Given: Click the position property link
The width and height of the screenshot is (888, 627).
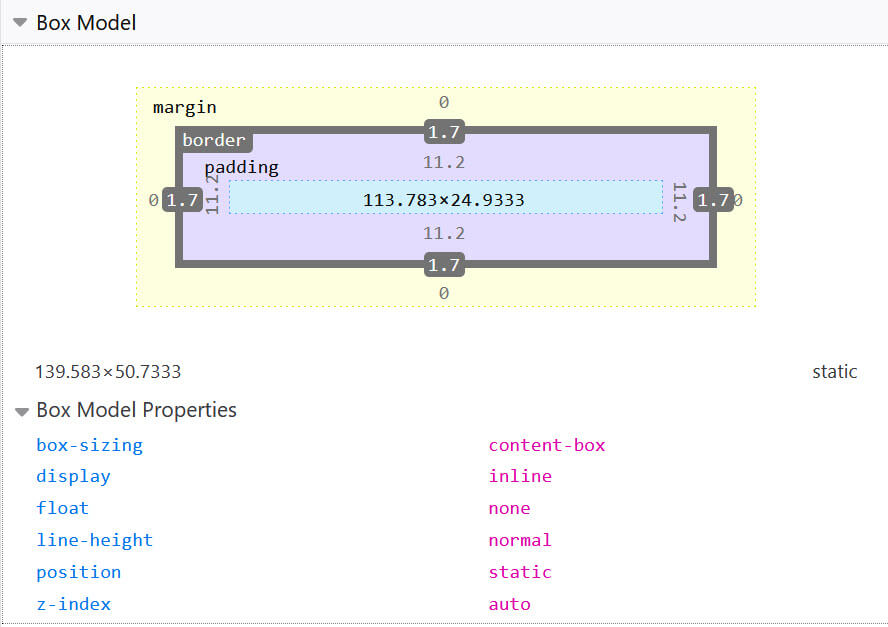Looking at the screenshot, I should (78, 572).
